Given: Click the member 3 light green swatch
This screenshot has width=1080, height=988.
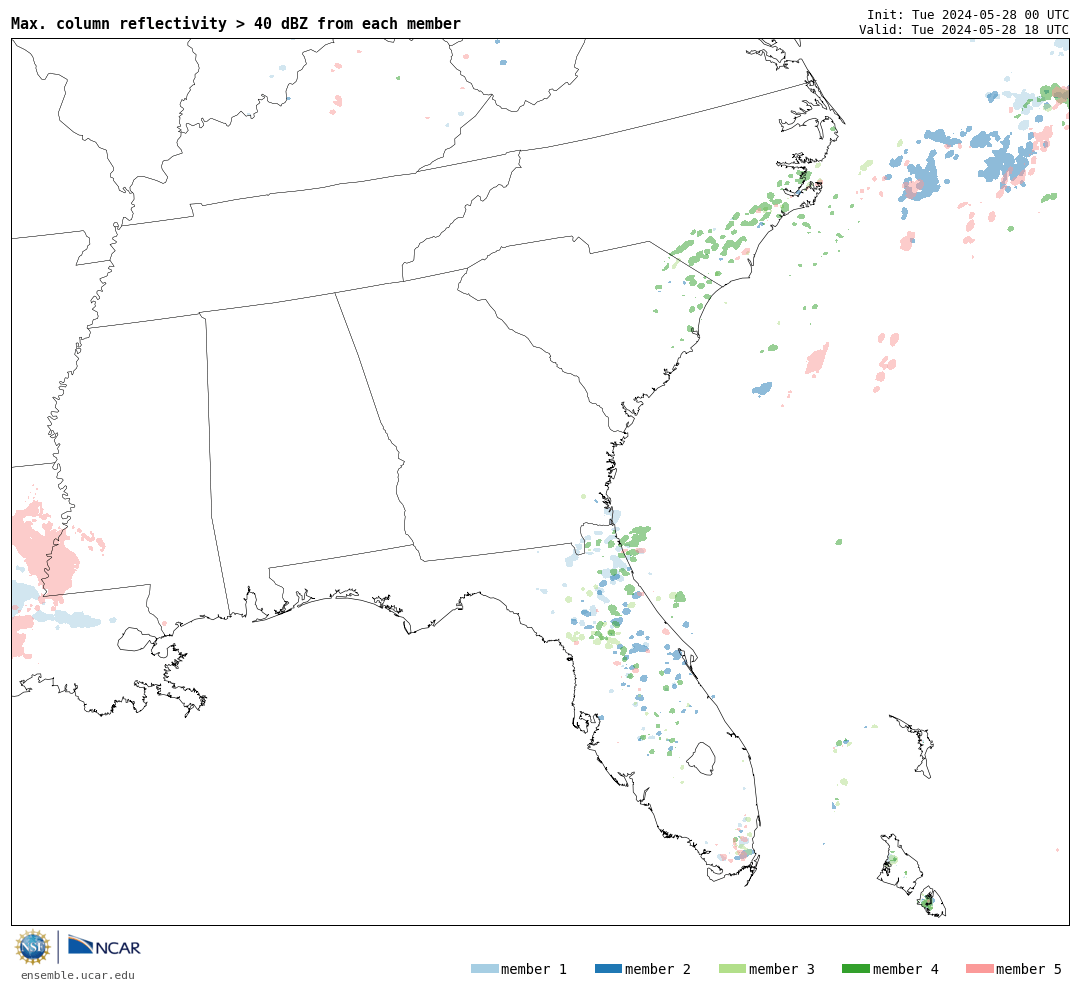Looking at the screenshot, I should (x=732, y=969).
